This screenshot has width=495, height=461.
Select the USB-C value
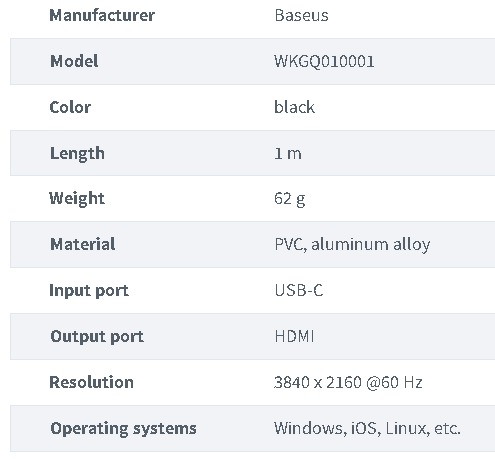coord(299,290)
